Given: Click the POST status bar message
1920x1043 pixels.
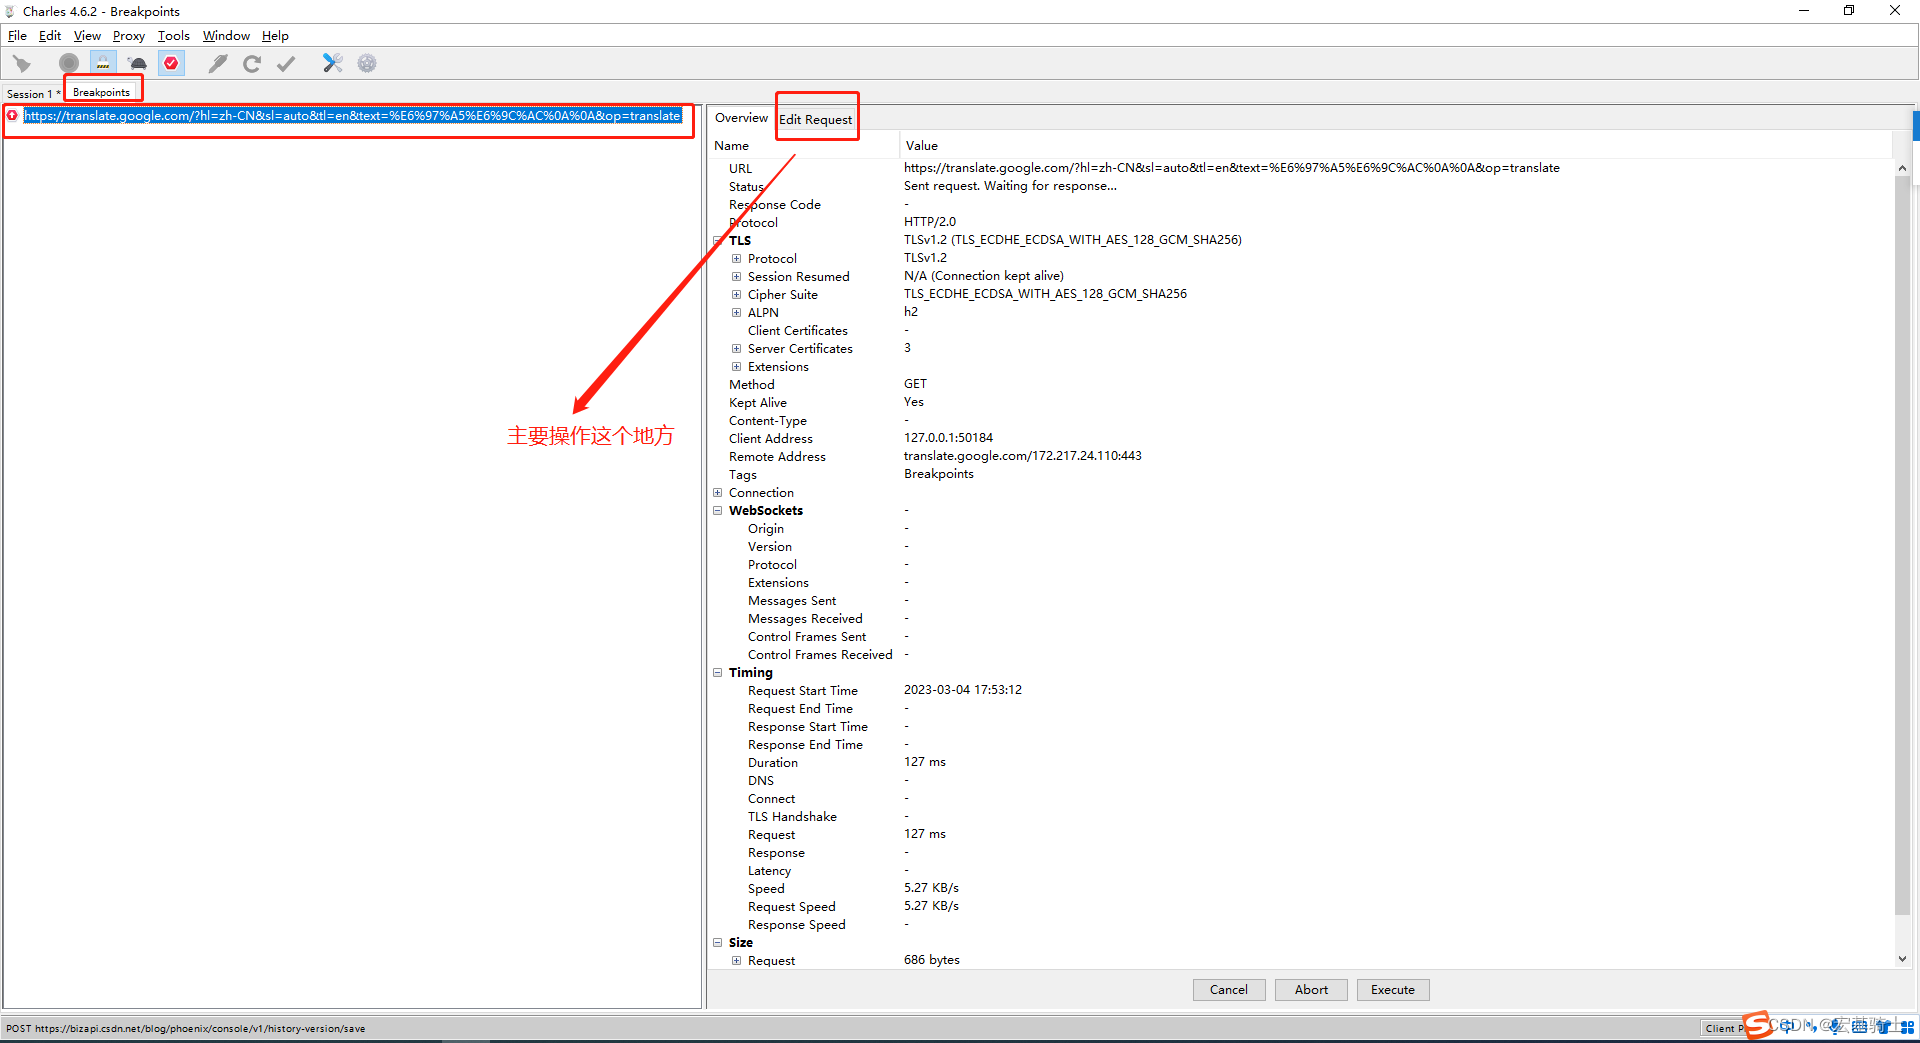Looking at the screenshot, I should point(186,1029).
